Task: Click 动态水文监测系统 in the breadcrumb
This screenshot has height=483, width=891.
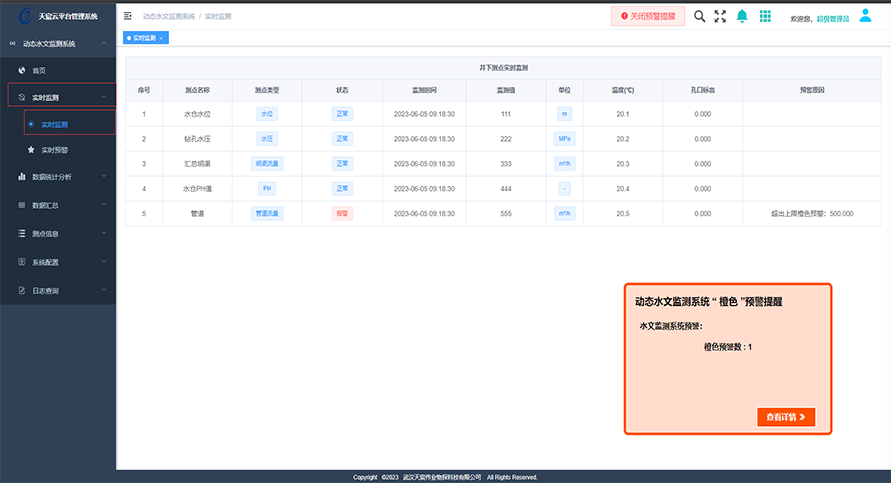Action: 168,18
